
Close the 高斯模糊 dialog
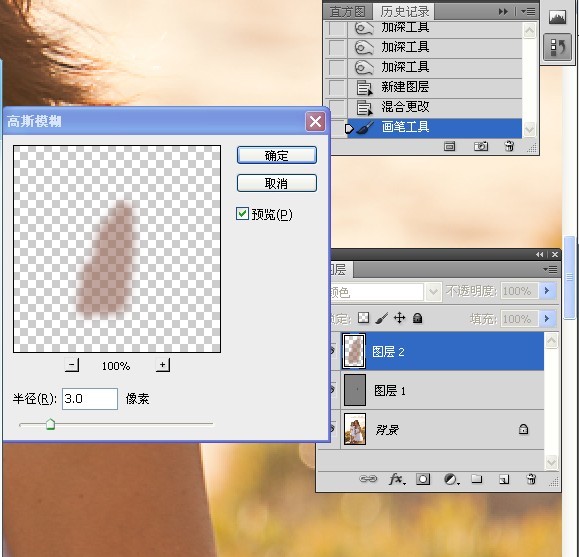[315, 121]
